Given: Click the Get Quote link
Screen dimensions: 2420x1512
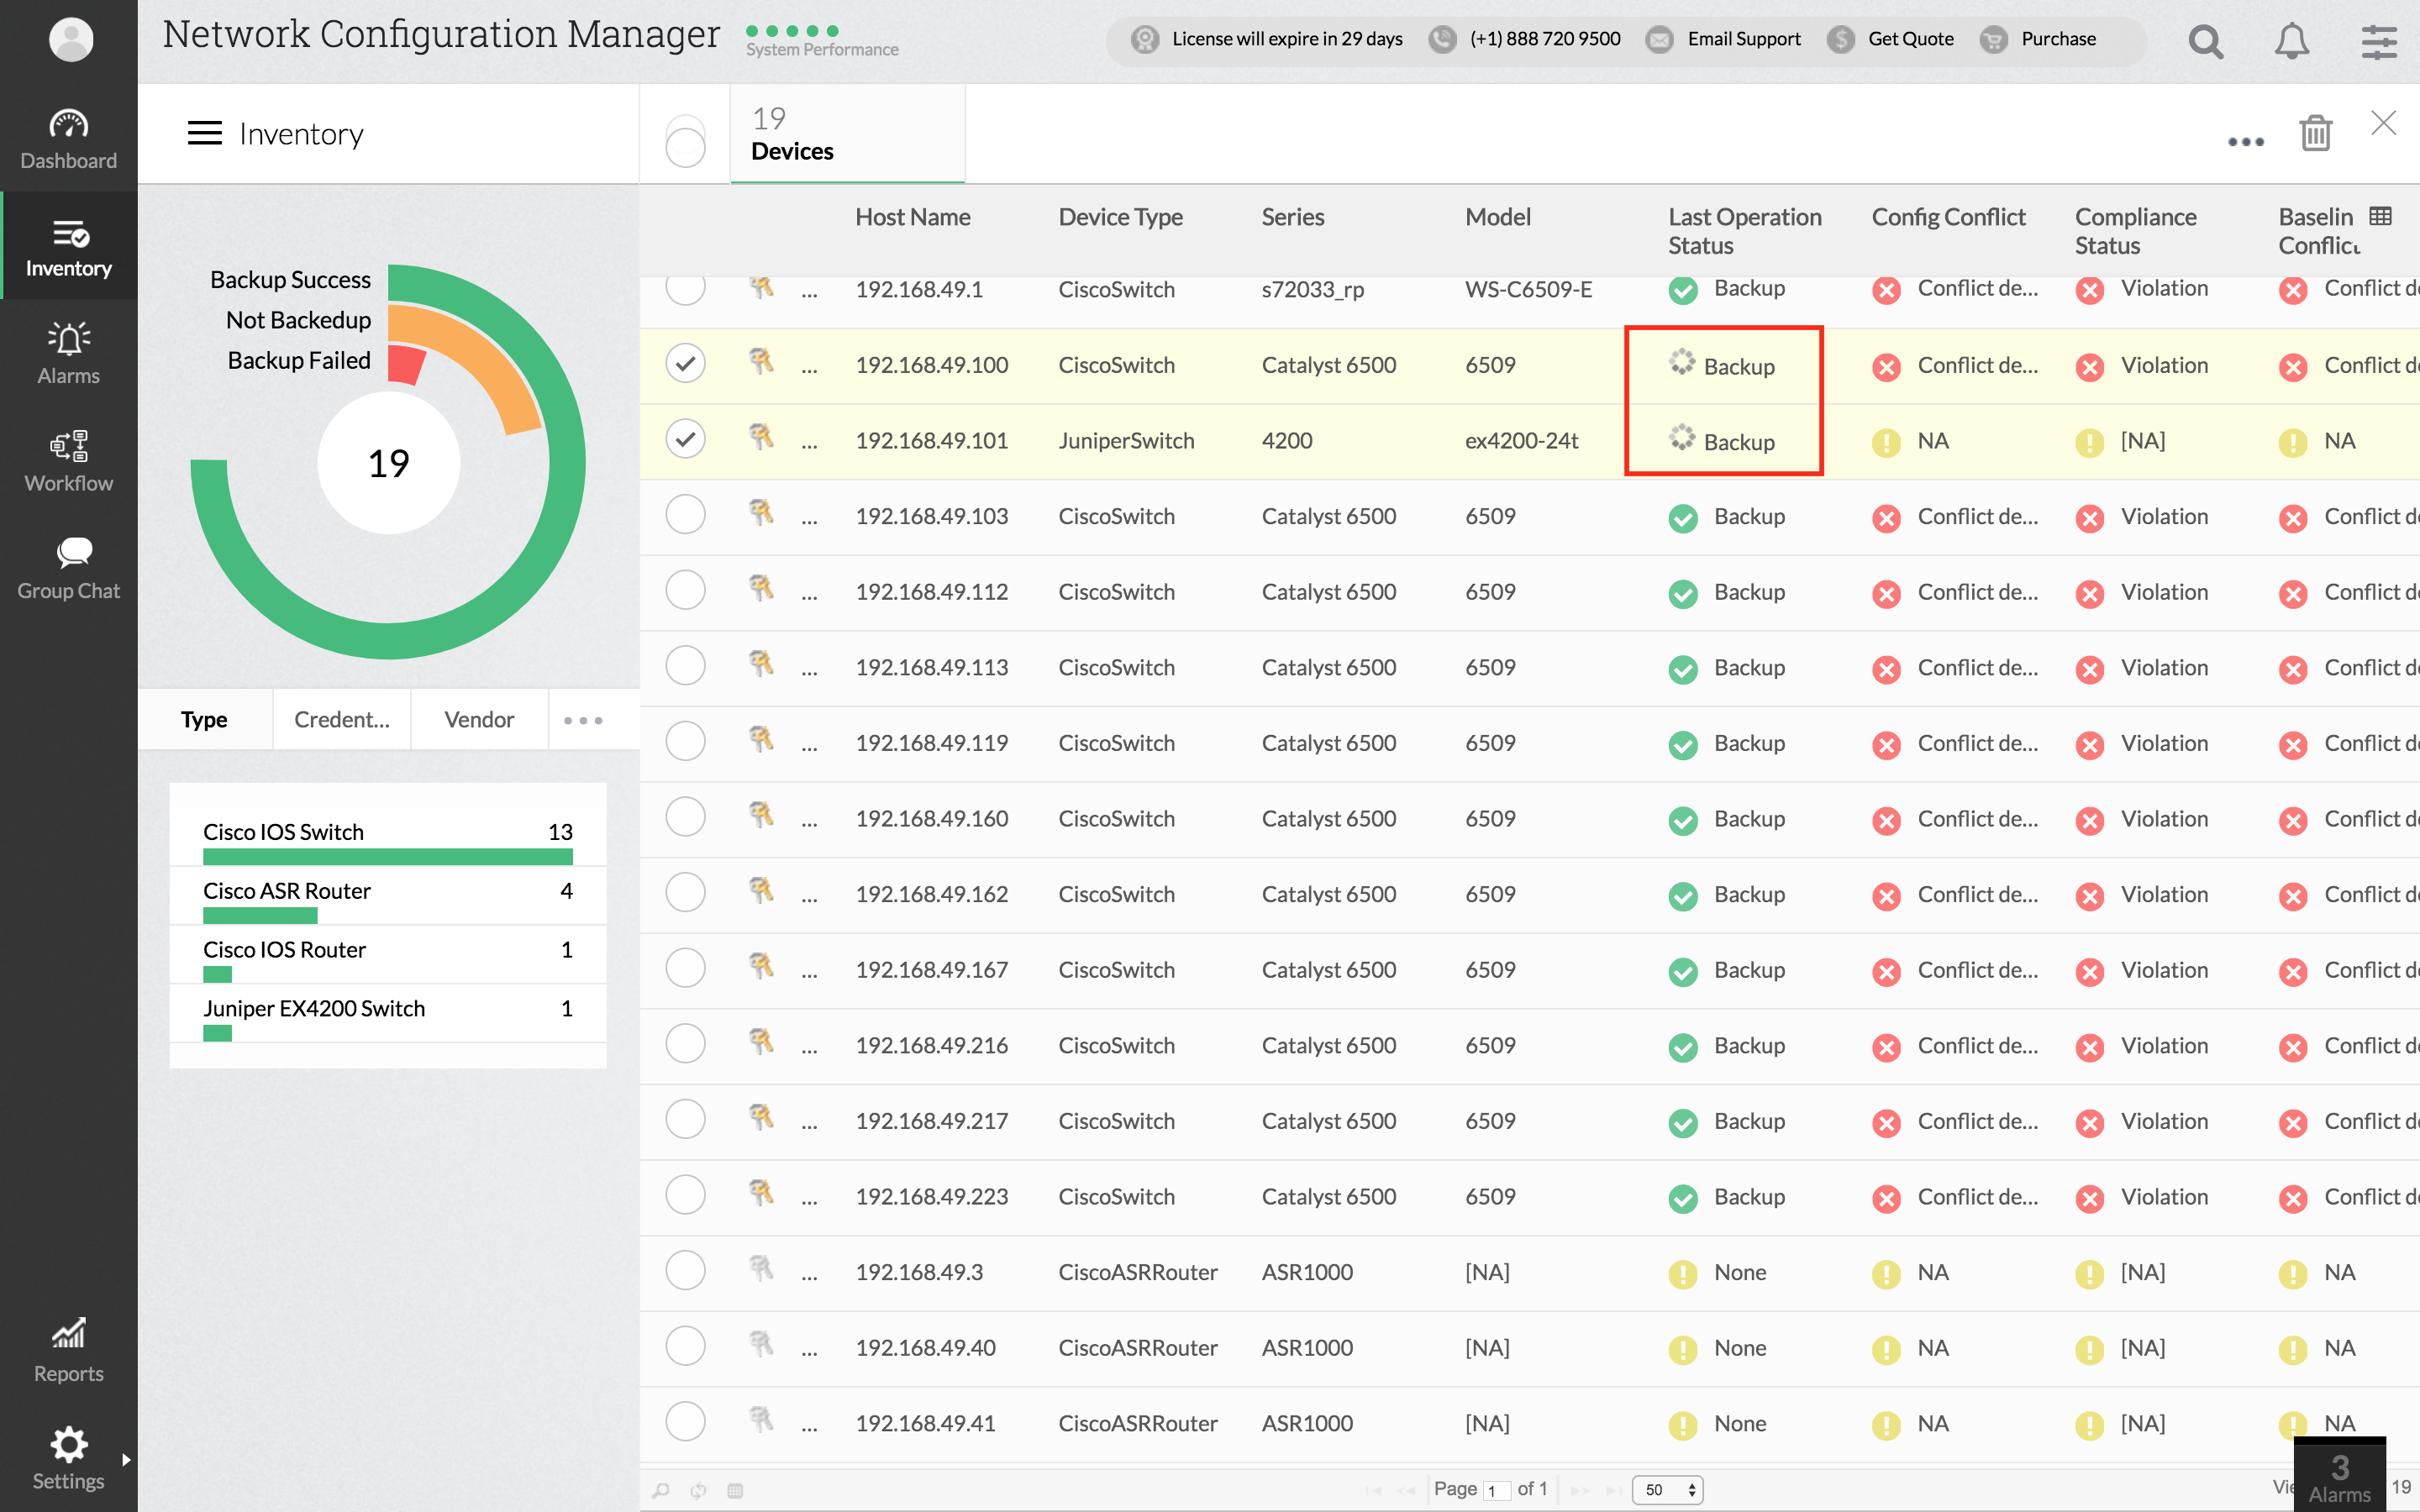Looking at the screenshot, I should pos(1910,39).
